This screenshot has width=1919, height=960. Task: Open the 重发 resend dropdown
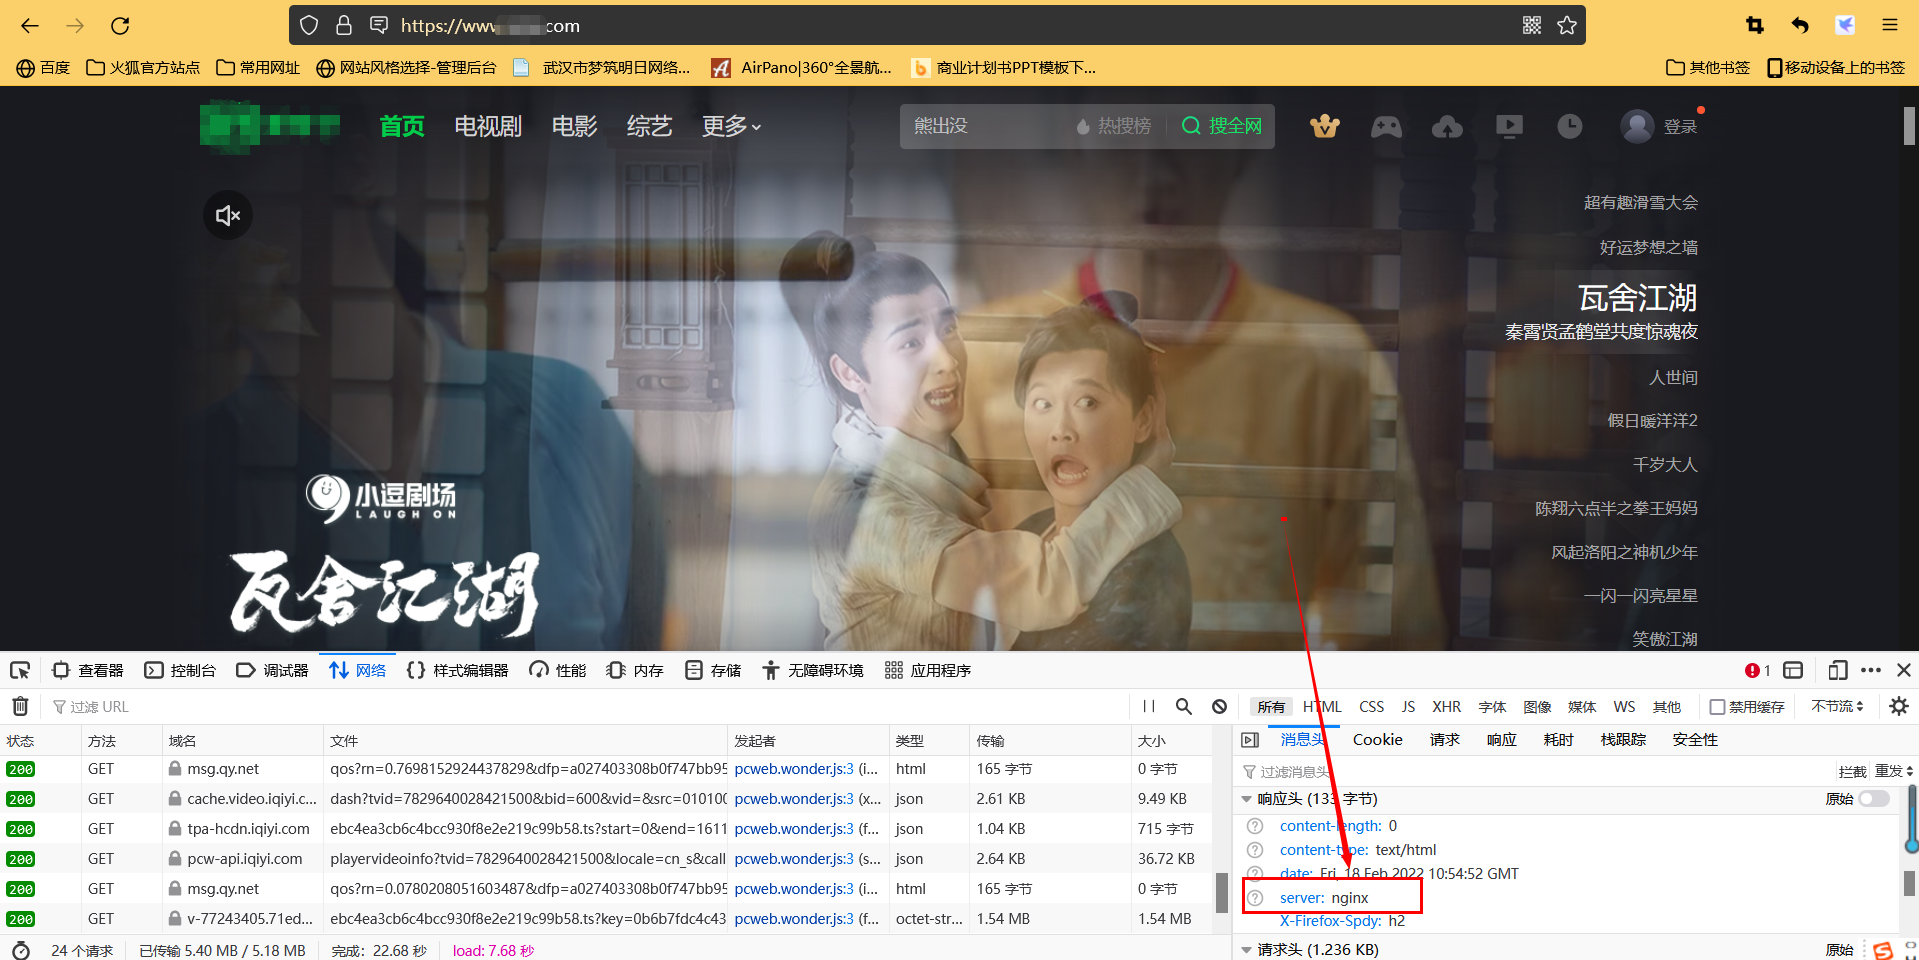1894,771
